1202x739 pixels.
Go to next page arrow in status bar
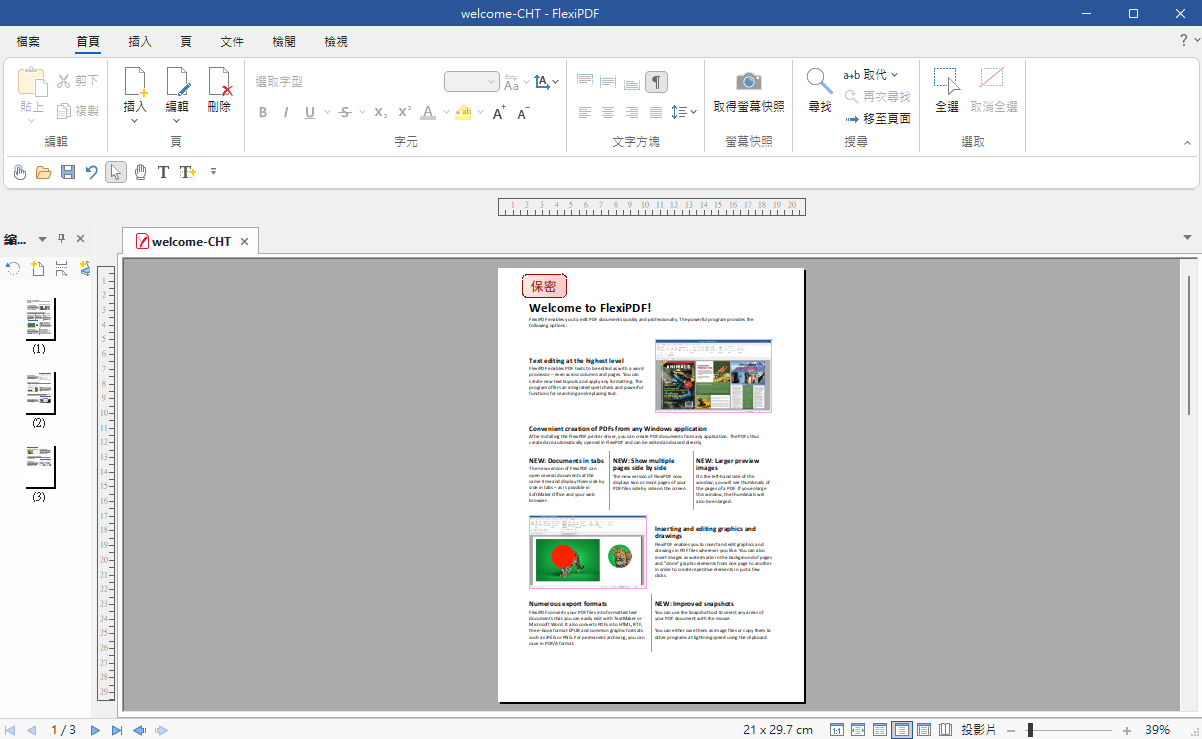tap(95, 730)
